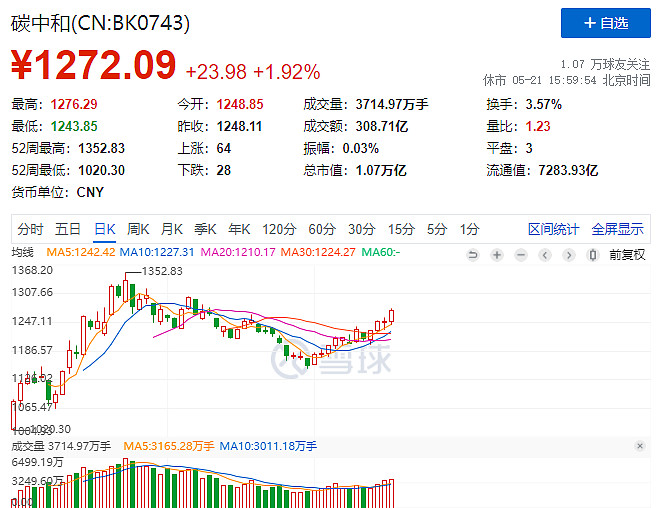Image resolution: width=657 pixels, height=508 pixels.
Task: Click 成交量 value 3714.97万手 in stats
Action: 392,104
